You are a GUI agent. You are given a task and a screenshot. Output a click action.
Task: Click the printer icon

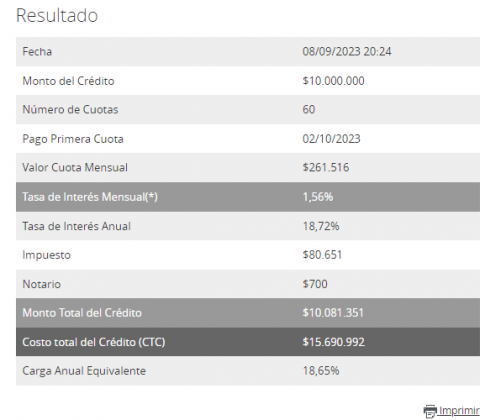coord(430,411)
